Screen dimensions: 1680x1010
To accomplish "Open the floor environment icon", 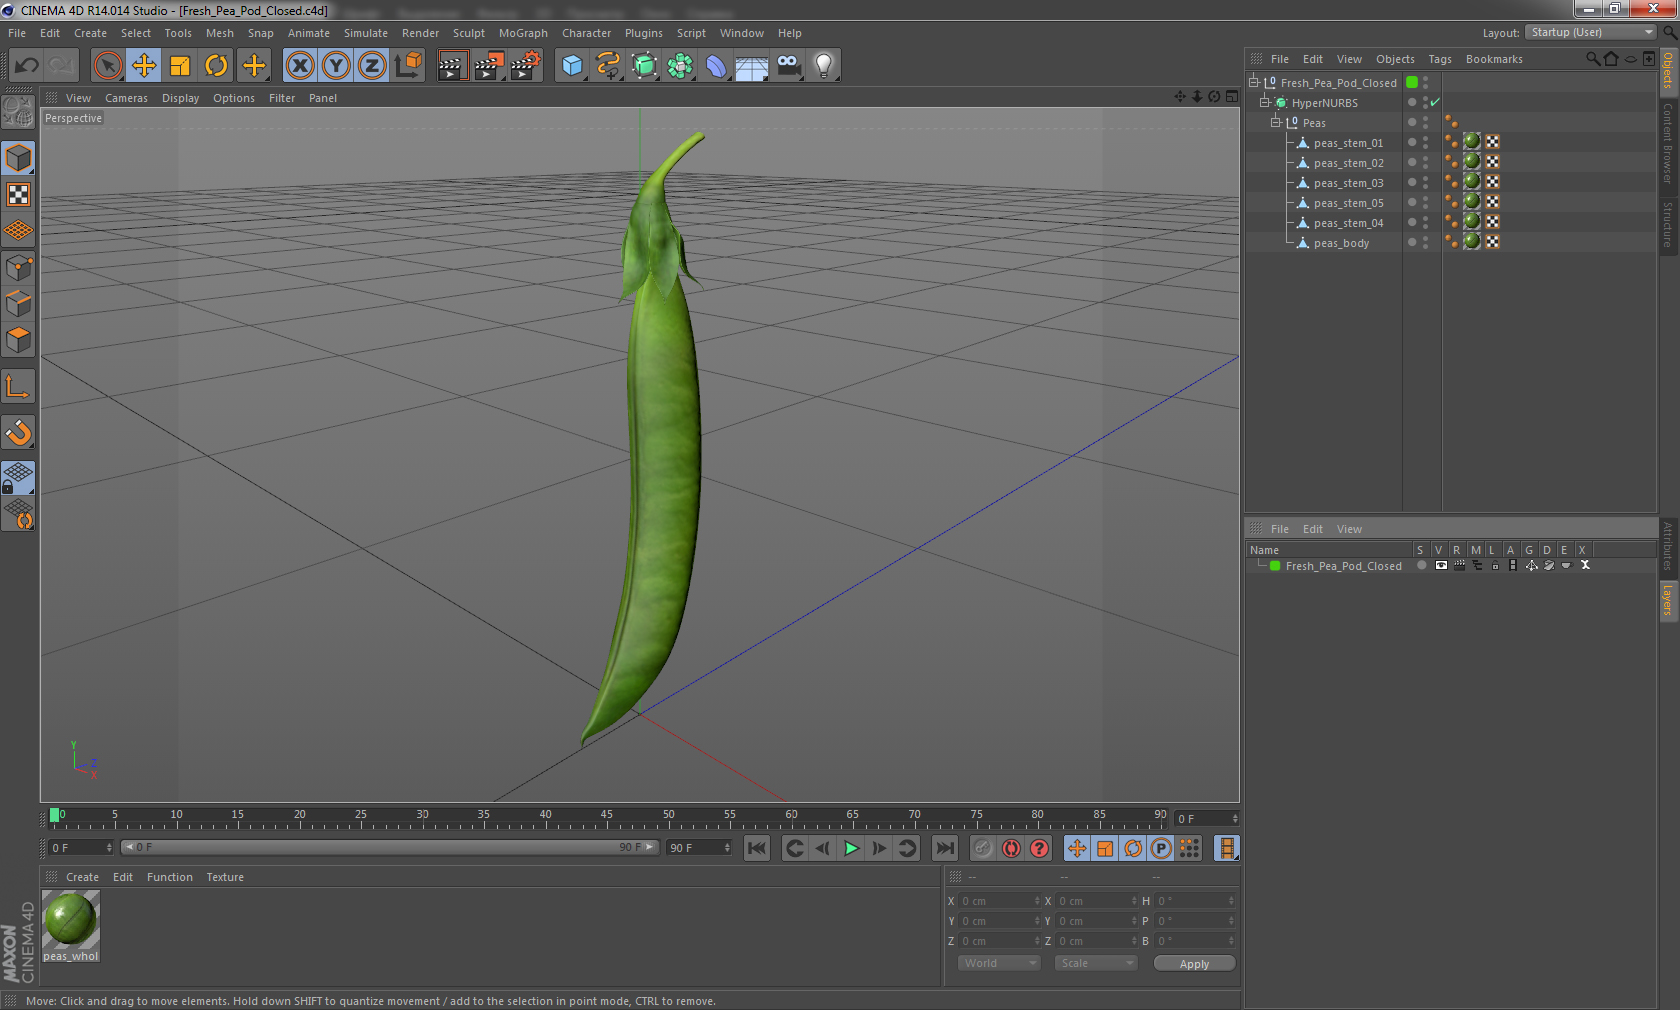I will (x=752, y=66).
